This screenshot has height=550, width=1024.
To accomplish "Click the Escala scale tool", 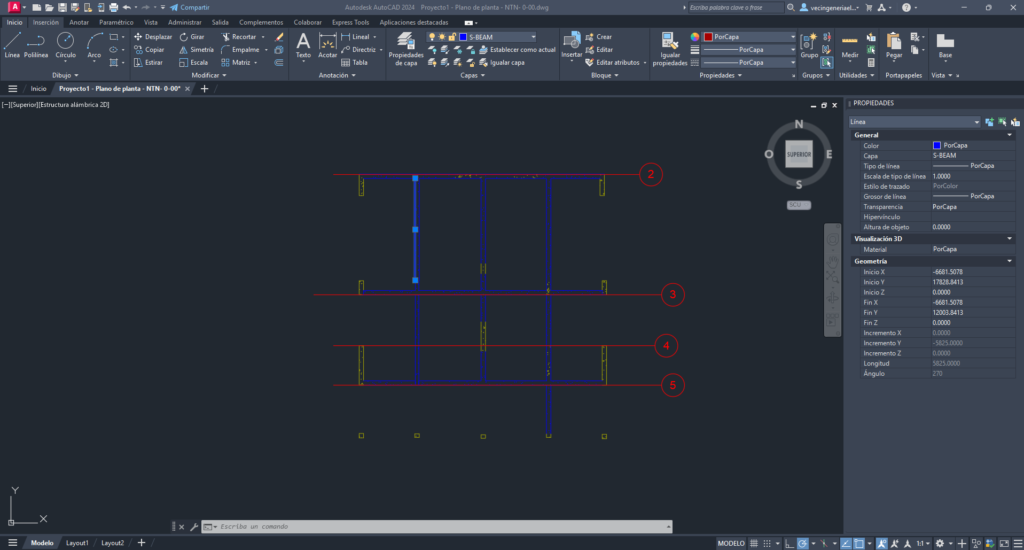I will [193, 63].
